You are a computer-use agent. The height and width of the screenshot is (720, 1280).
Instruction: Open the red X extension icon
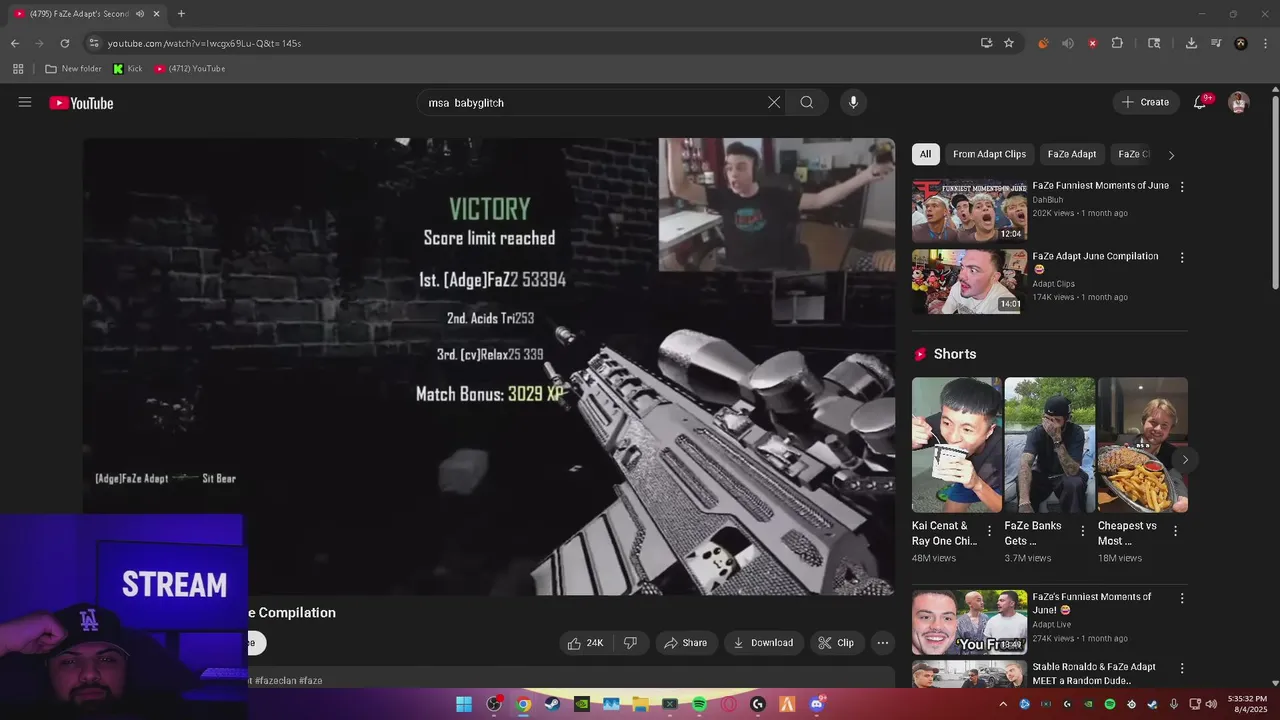click(1092, 43)
